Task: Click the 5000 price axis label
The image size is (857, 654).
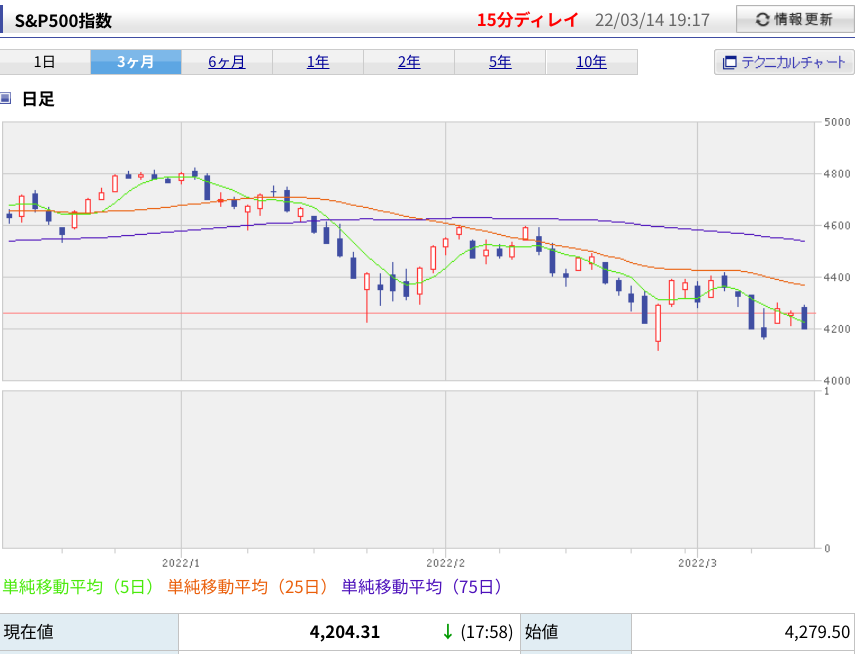Action: 837,122
